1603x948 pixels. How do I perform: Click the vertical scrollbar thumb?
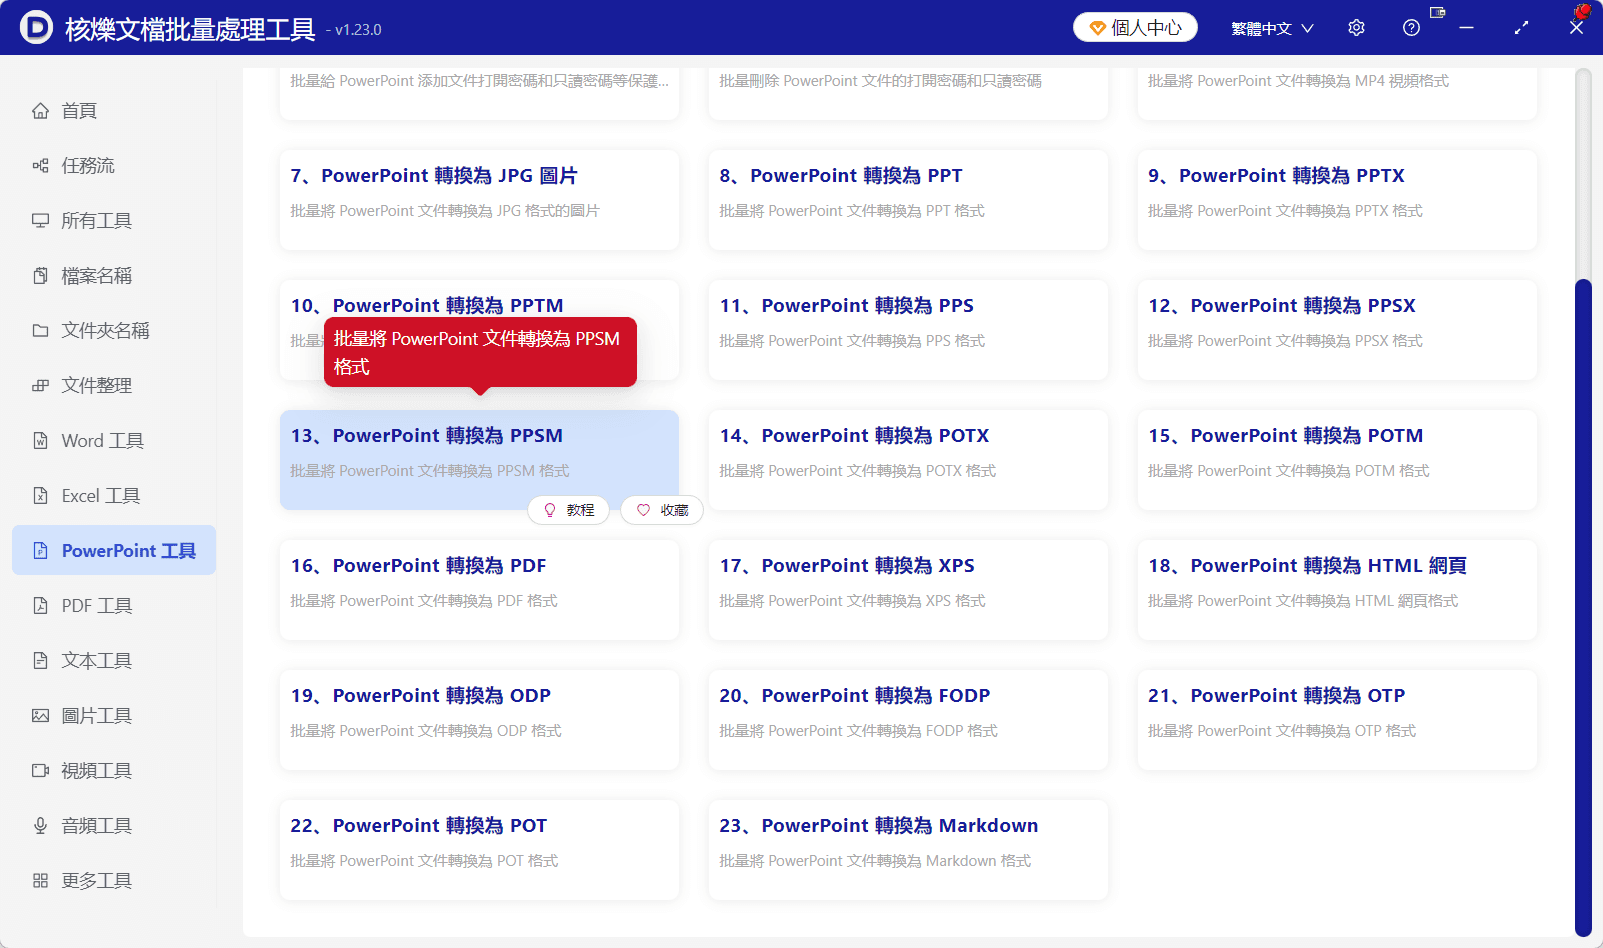[x=1583, y=608]
